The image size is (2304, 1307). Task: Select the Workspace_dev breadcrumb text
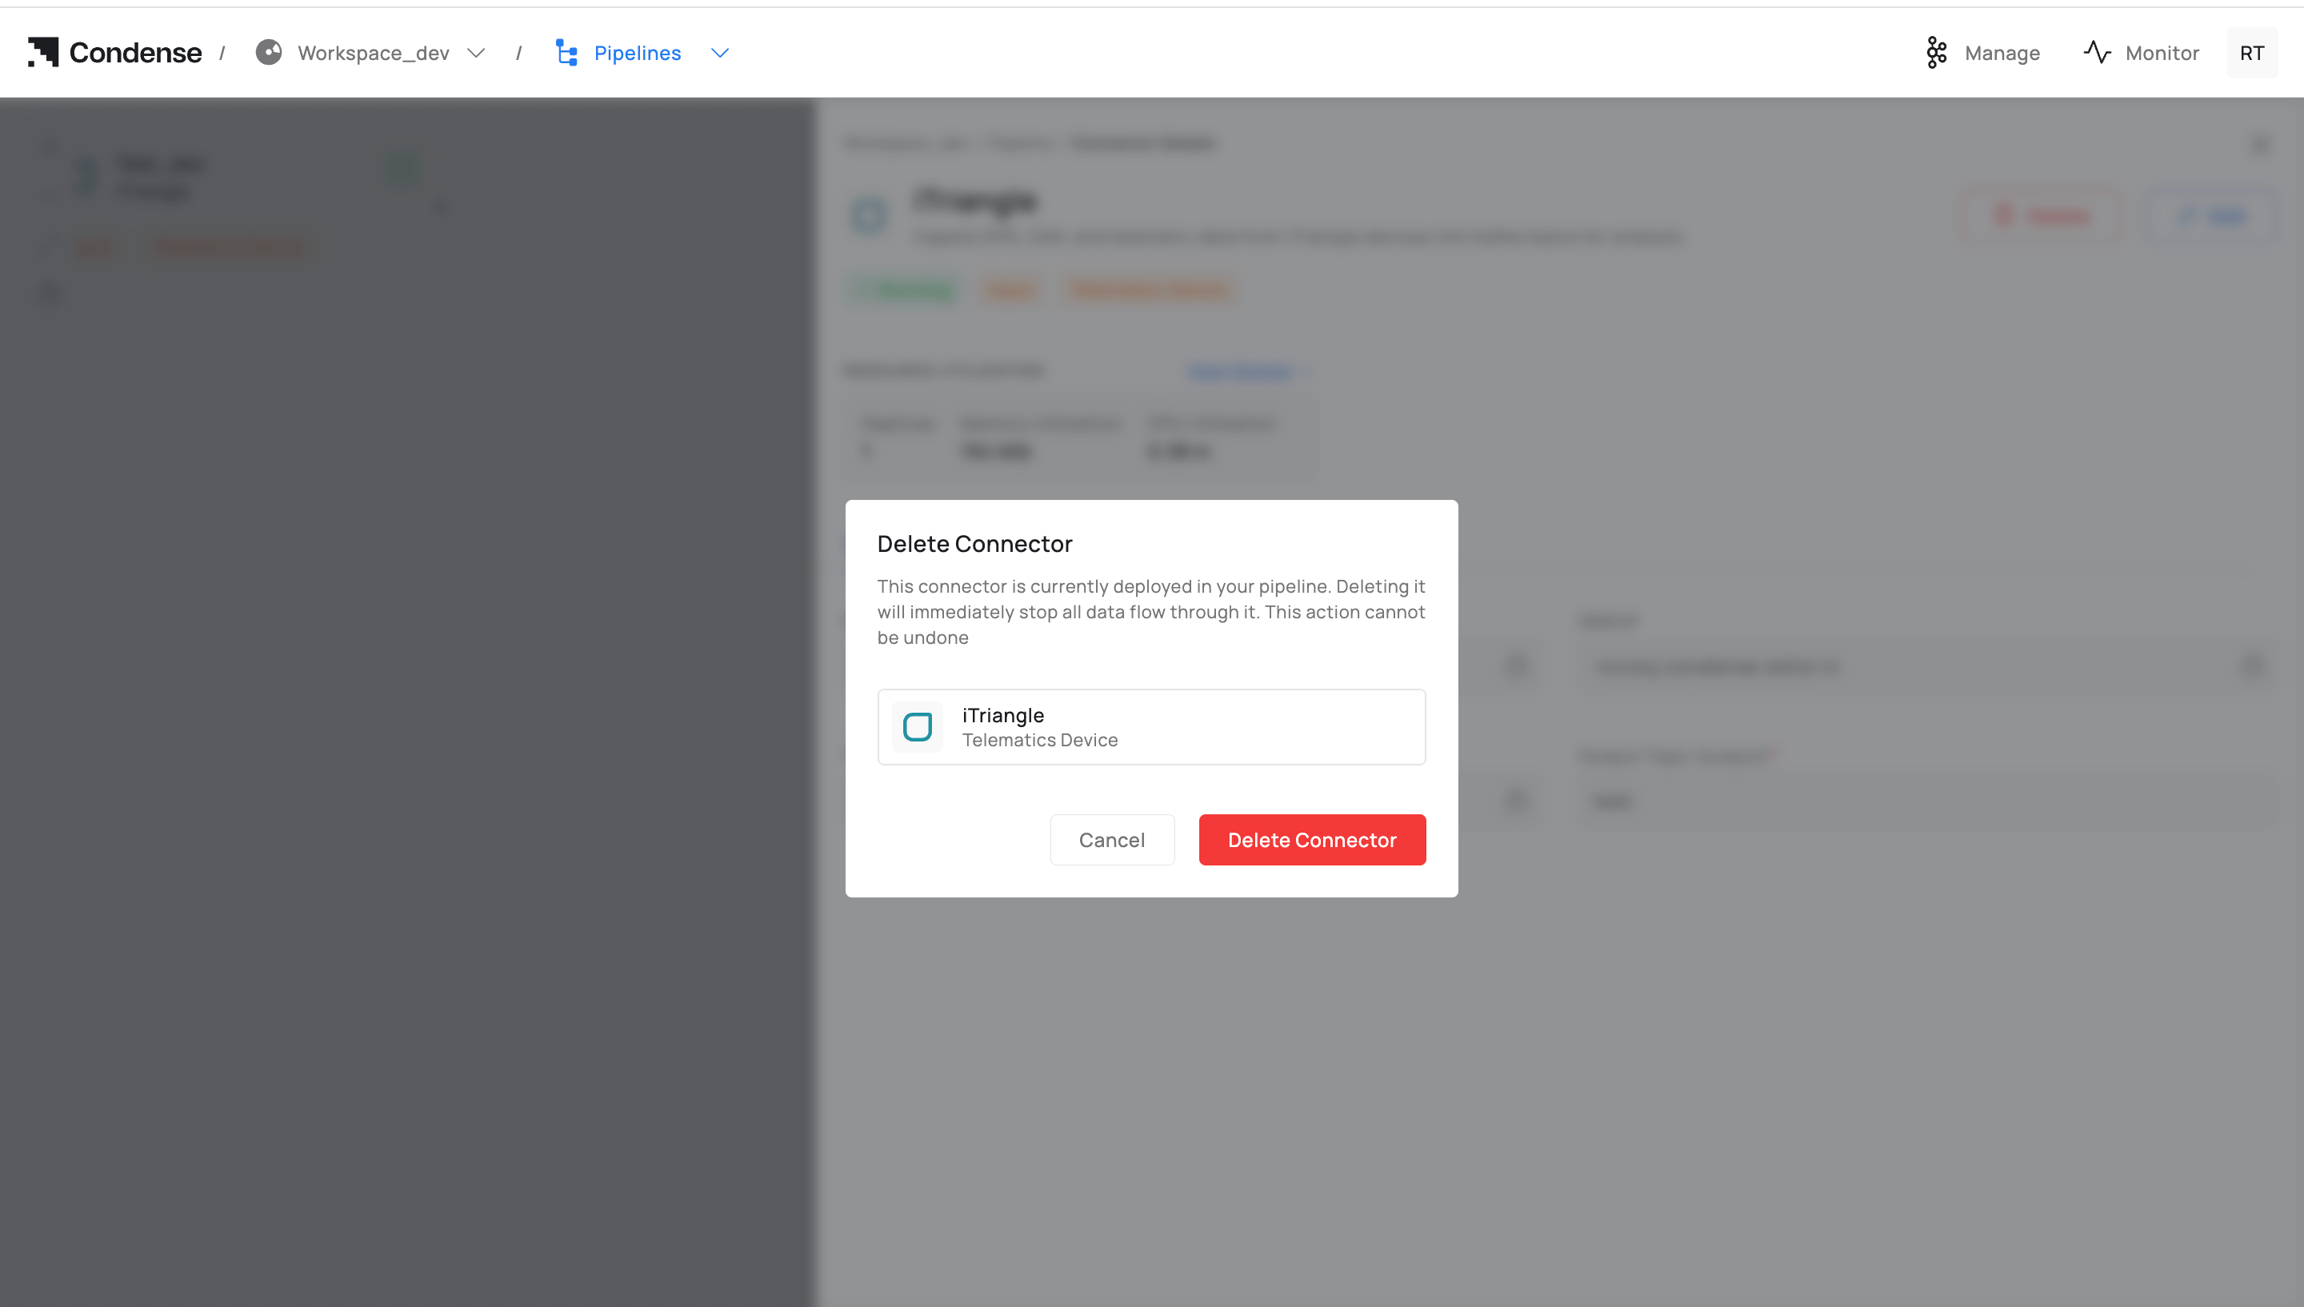(x=373, y=53)
